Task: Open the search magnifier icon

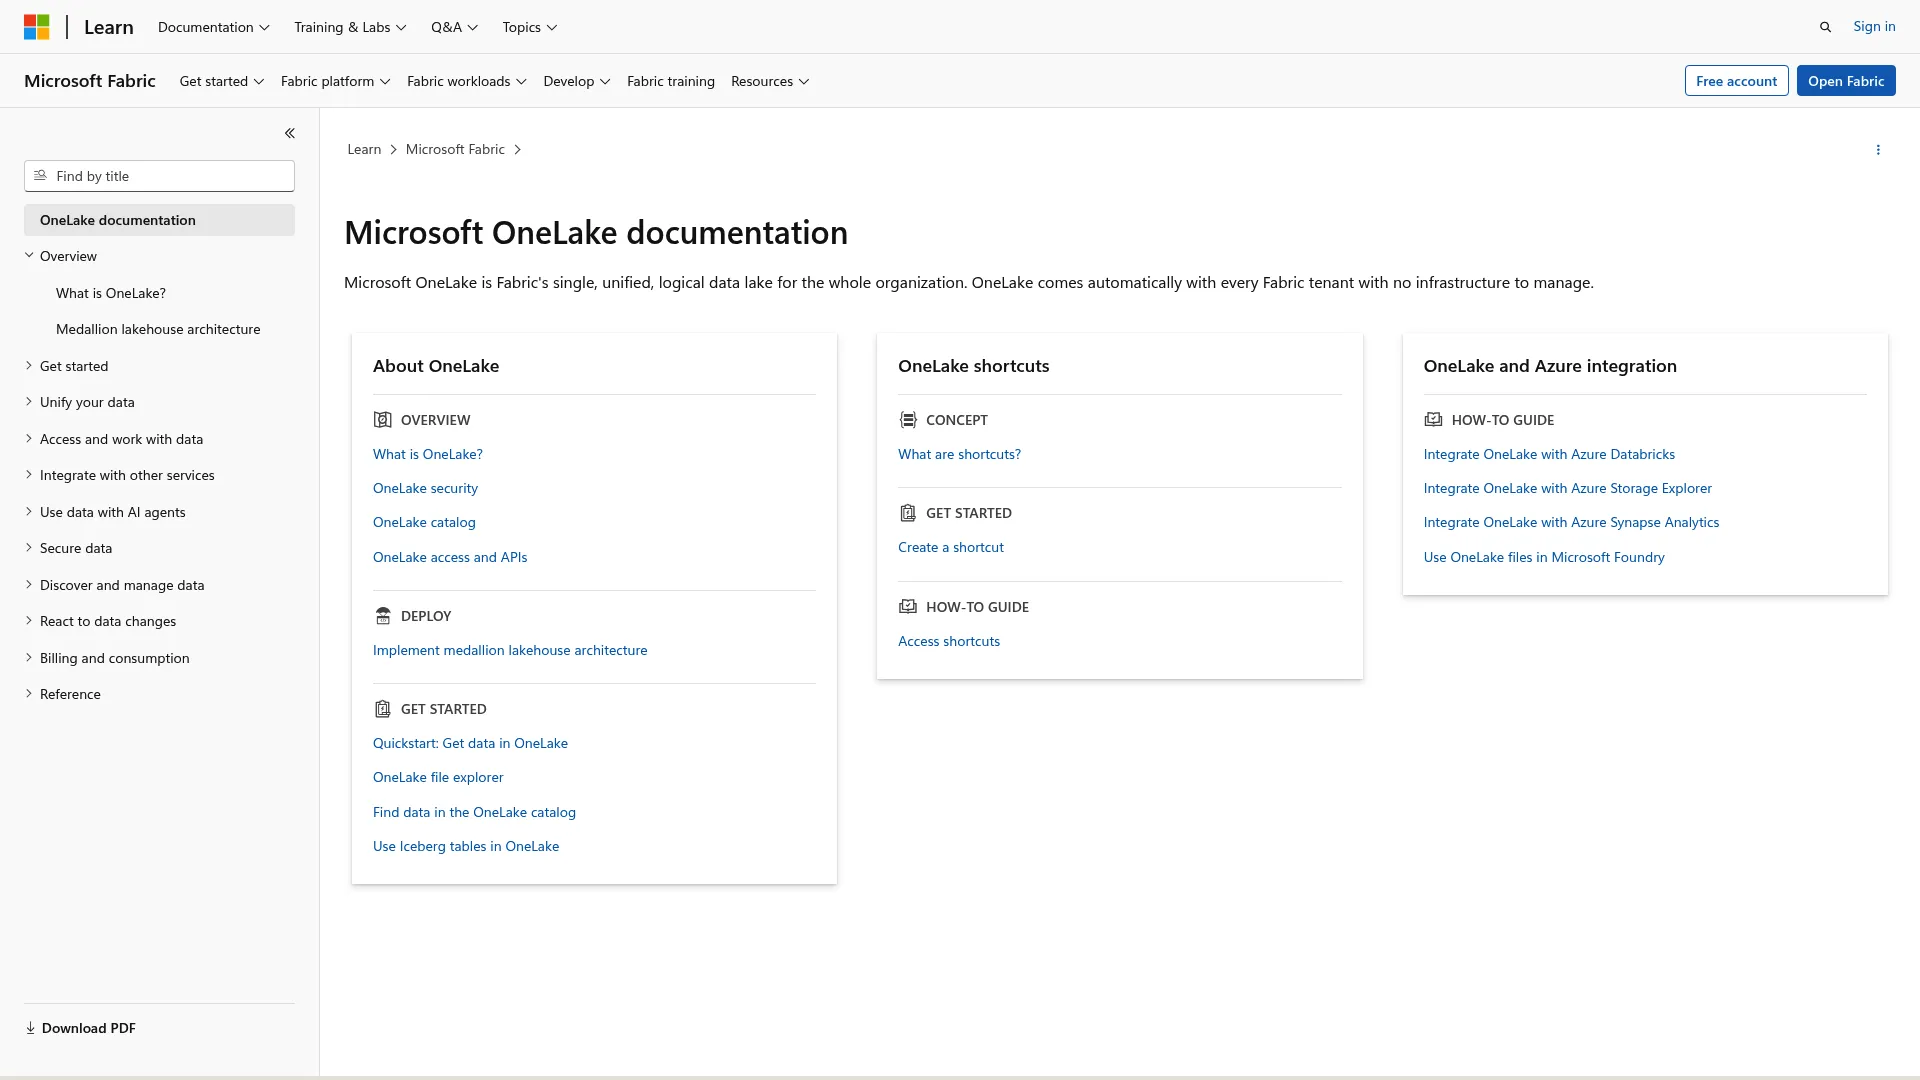Action: click(x=1825, y=27)
